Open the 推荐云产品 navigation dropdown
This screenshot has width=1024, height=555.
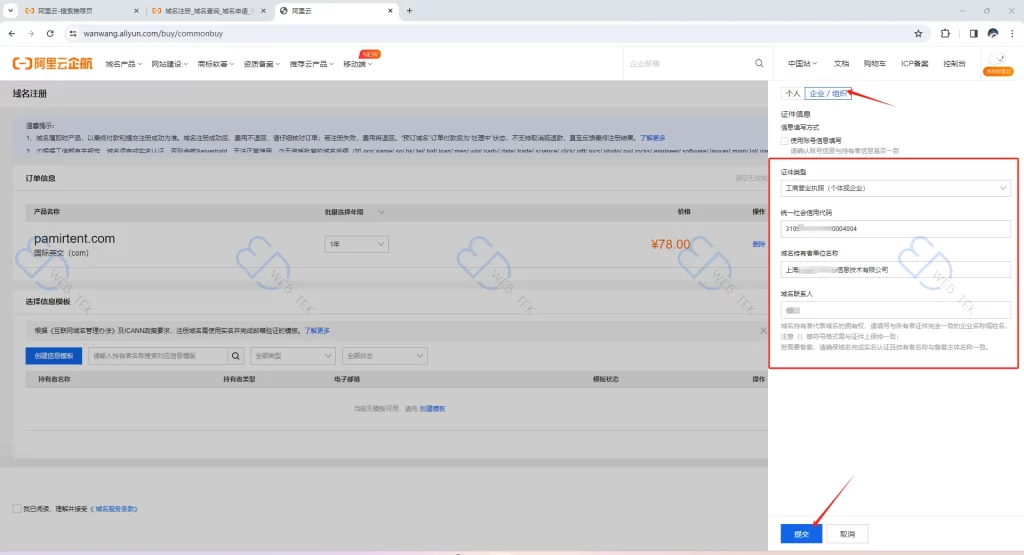(x=311, y=64)
